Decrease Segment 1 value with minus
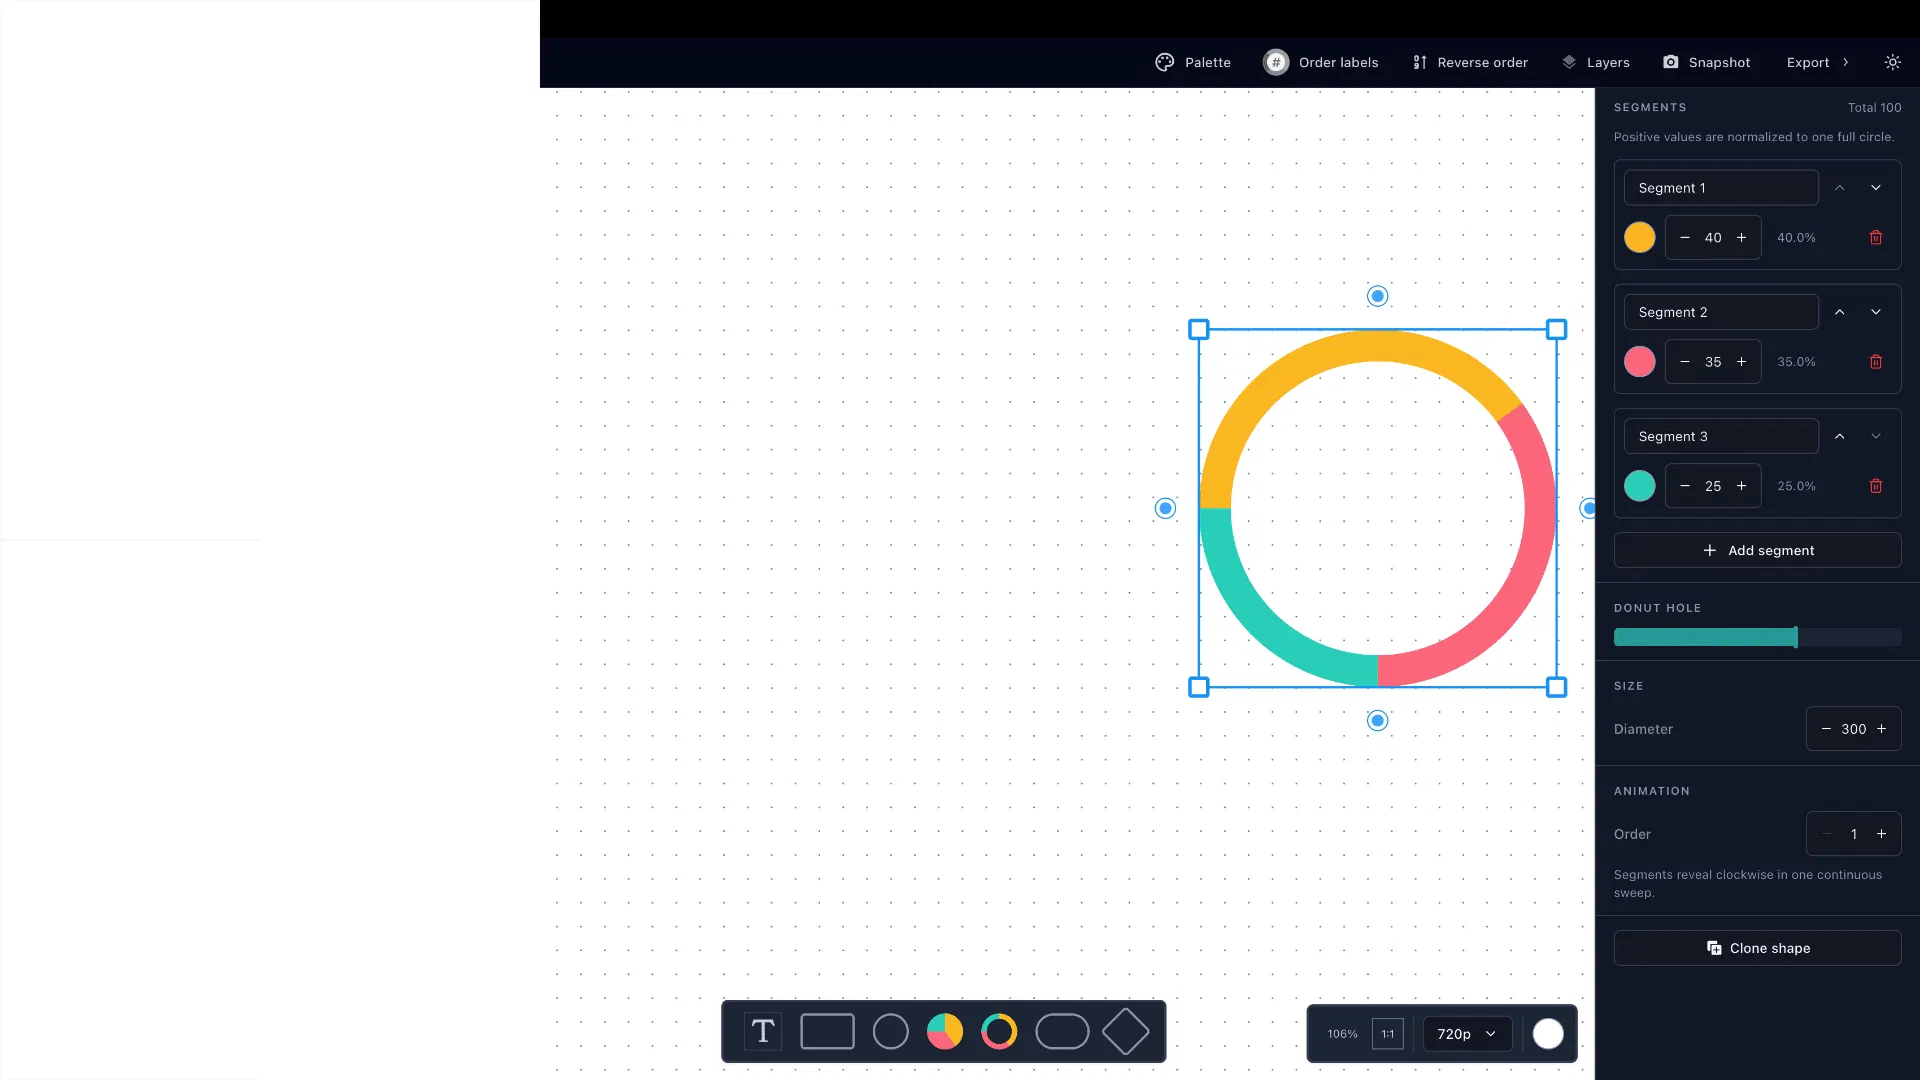The image size is (1920, 1080). click(1685, 238)
